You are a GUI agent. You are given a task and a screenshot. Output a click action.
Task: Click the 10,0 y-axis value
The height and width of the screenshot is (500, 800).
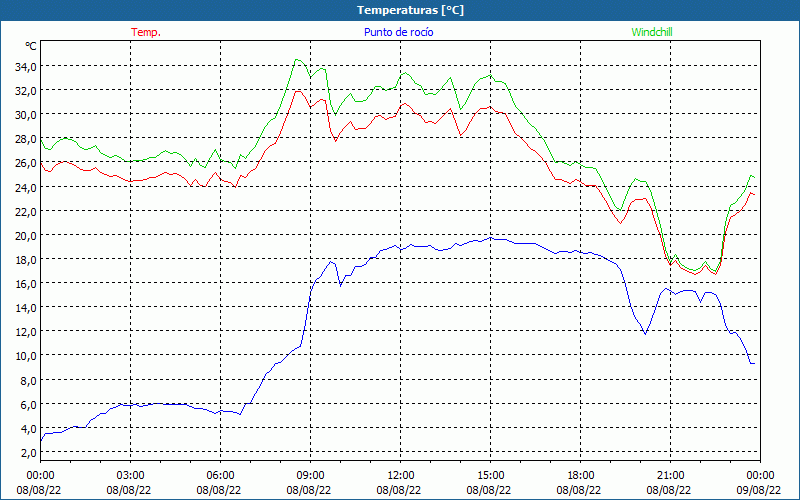(x=26, y=356)
